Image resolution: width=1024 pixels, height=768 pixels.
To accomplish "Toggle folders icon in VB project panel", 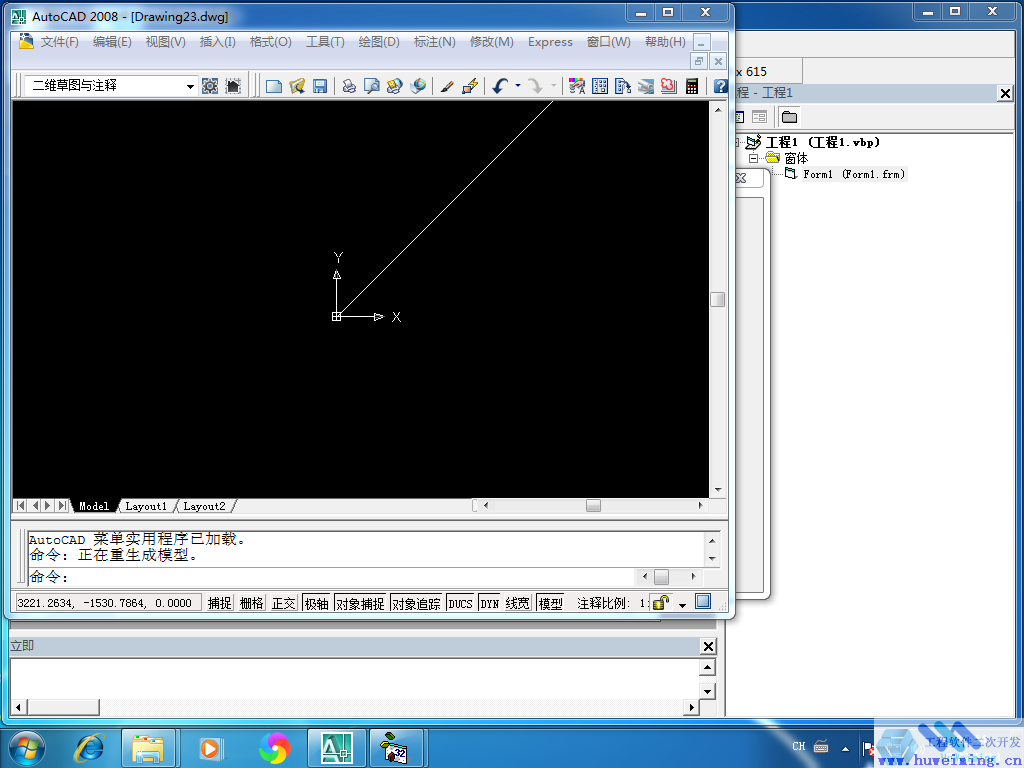I will coord(790,118).
